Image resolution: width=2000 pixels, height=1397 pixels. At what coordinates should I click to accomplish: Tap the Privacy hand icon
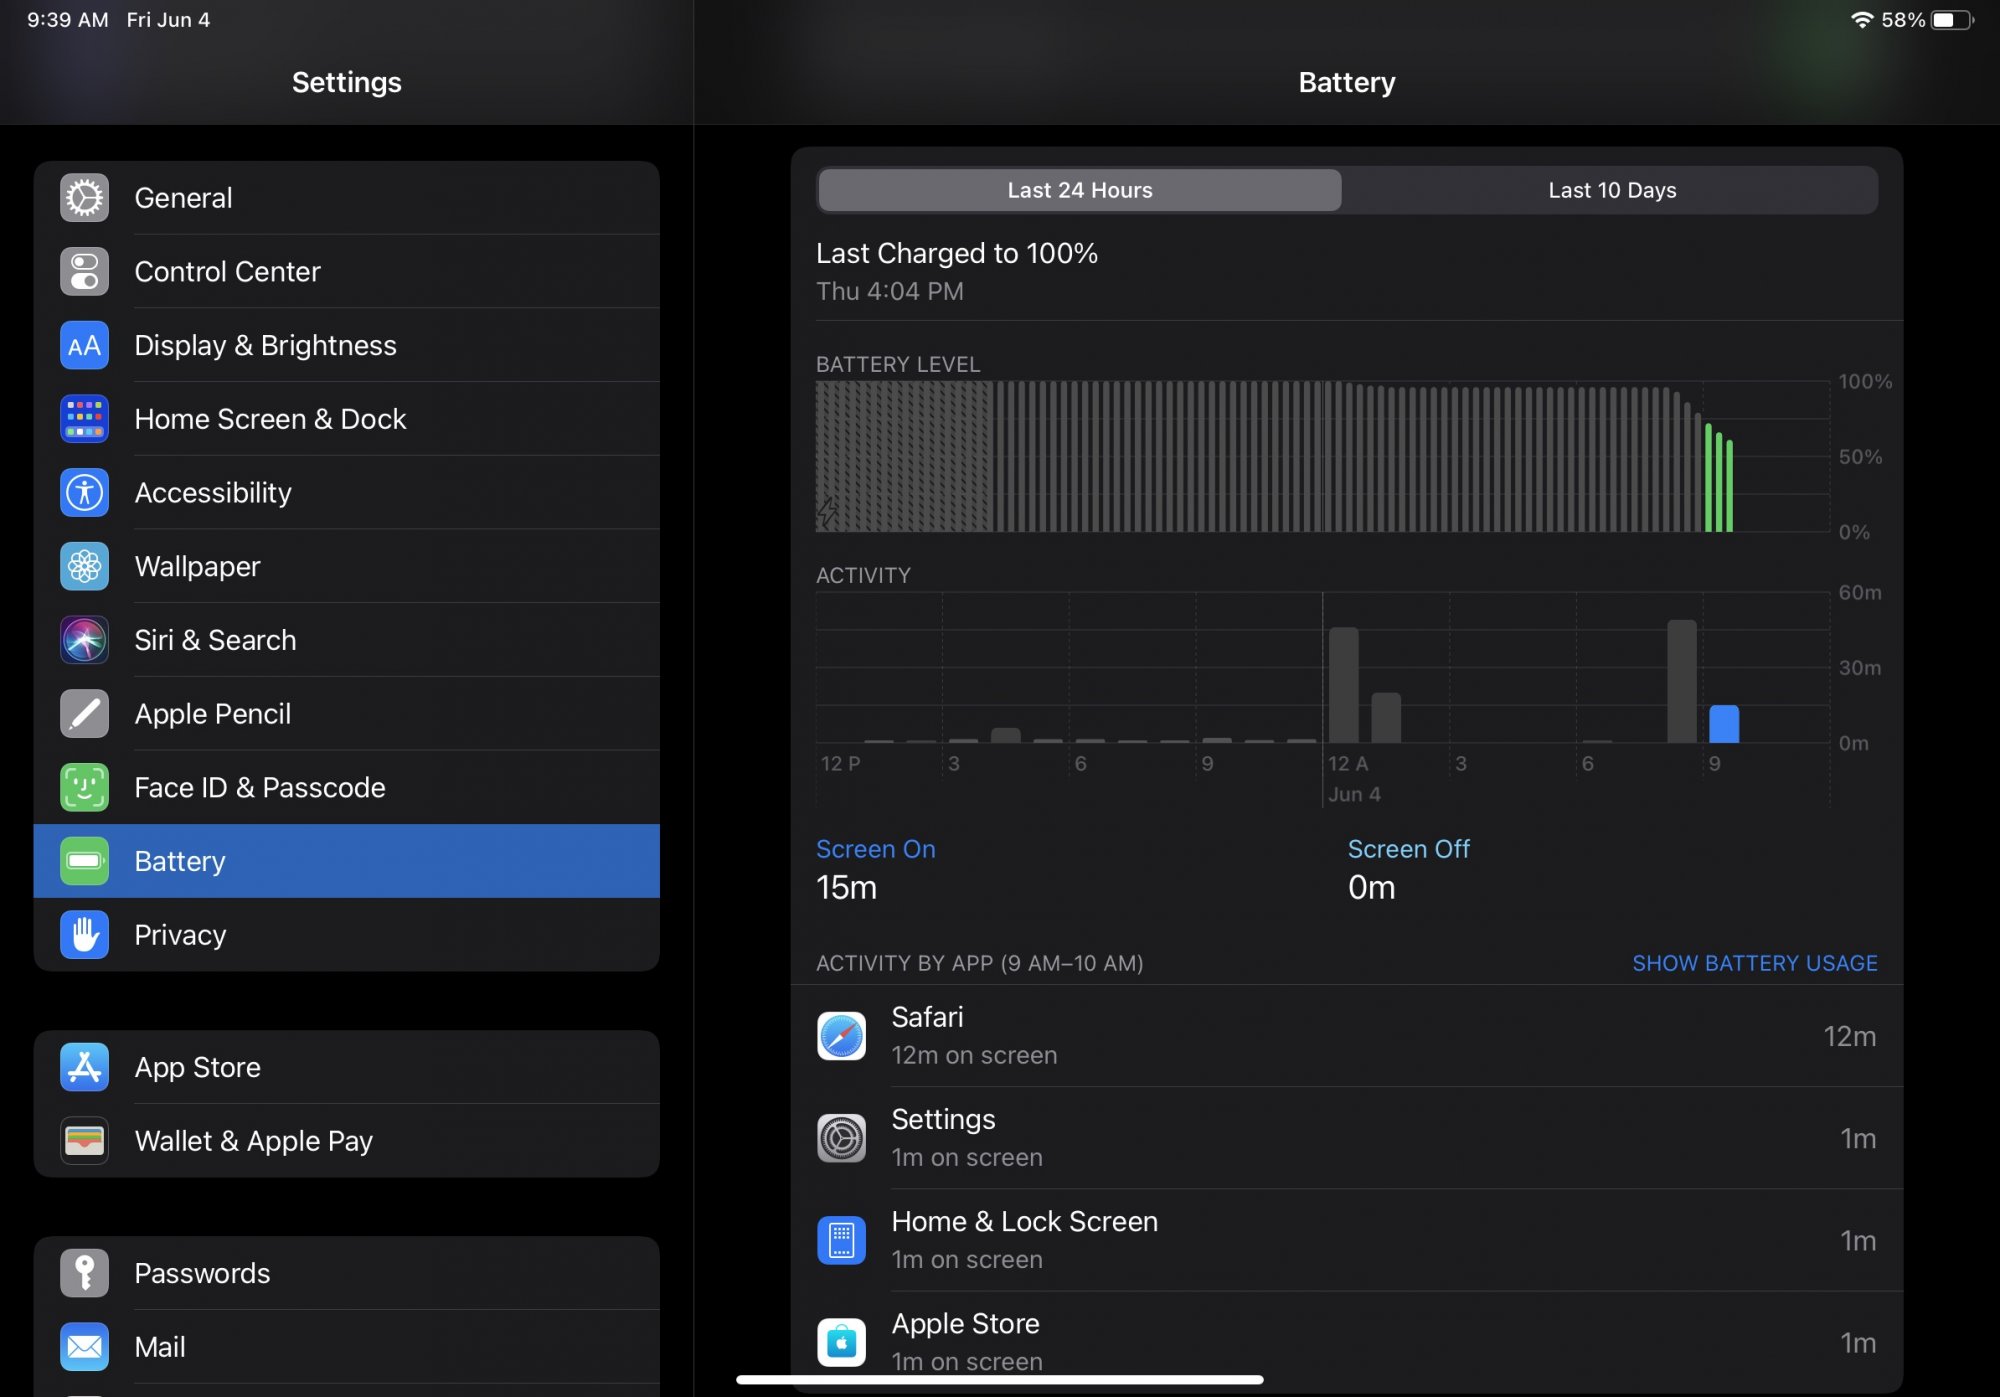pyautogui.click(x=84, y=935)
